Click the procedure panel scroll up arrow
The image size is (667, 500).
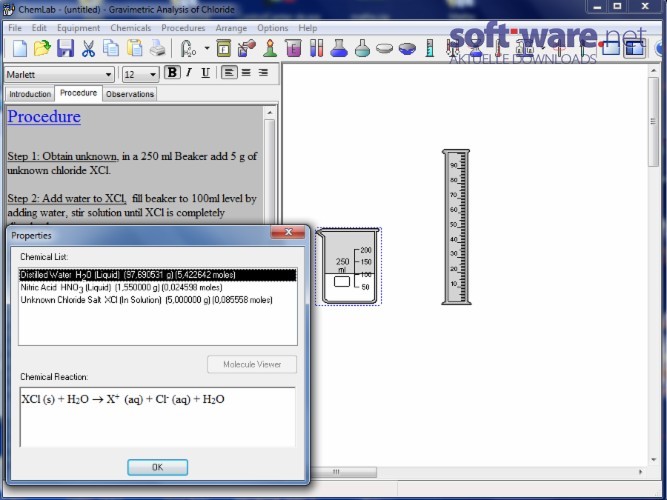(x=269, y=113)
